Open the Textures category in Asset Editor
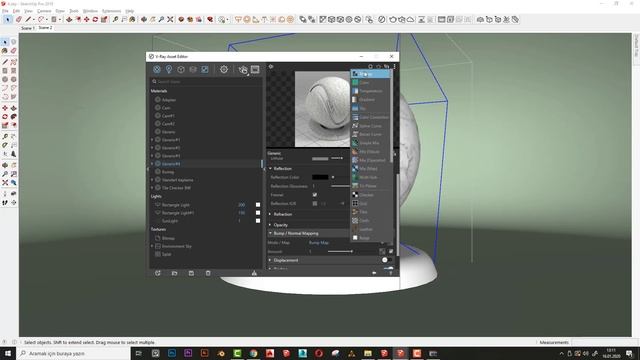Viewport: 640px width, 360px height. click(204, 69)
